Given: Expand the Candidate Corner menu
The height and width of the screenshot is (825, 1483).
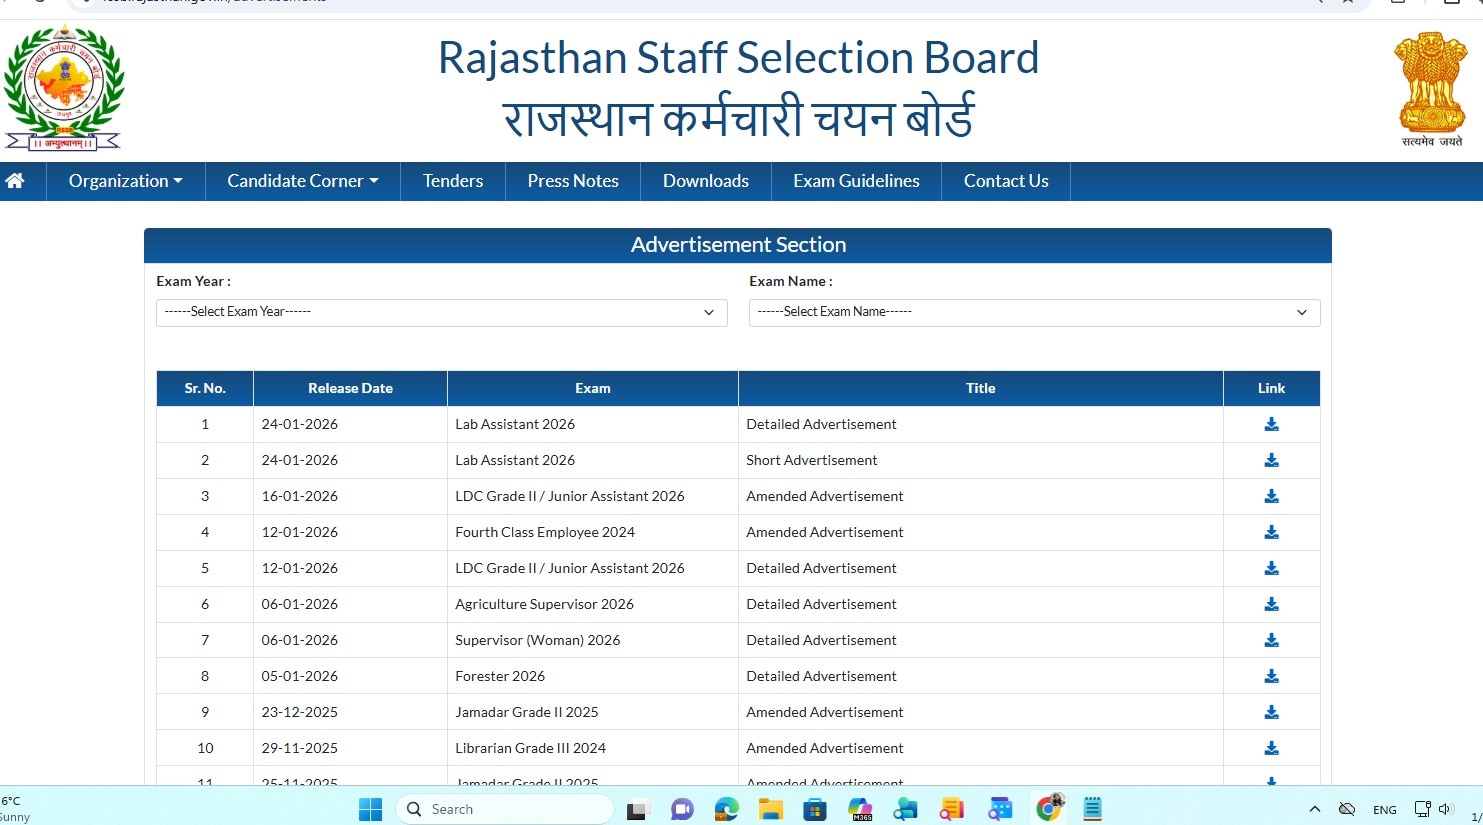Looking at the screenshot, I should click(x=302, y=181).
